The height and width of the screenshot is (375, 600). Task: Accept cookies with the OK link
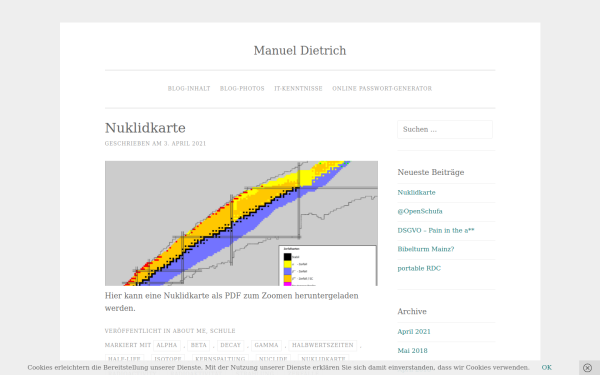pos(546,367)
